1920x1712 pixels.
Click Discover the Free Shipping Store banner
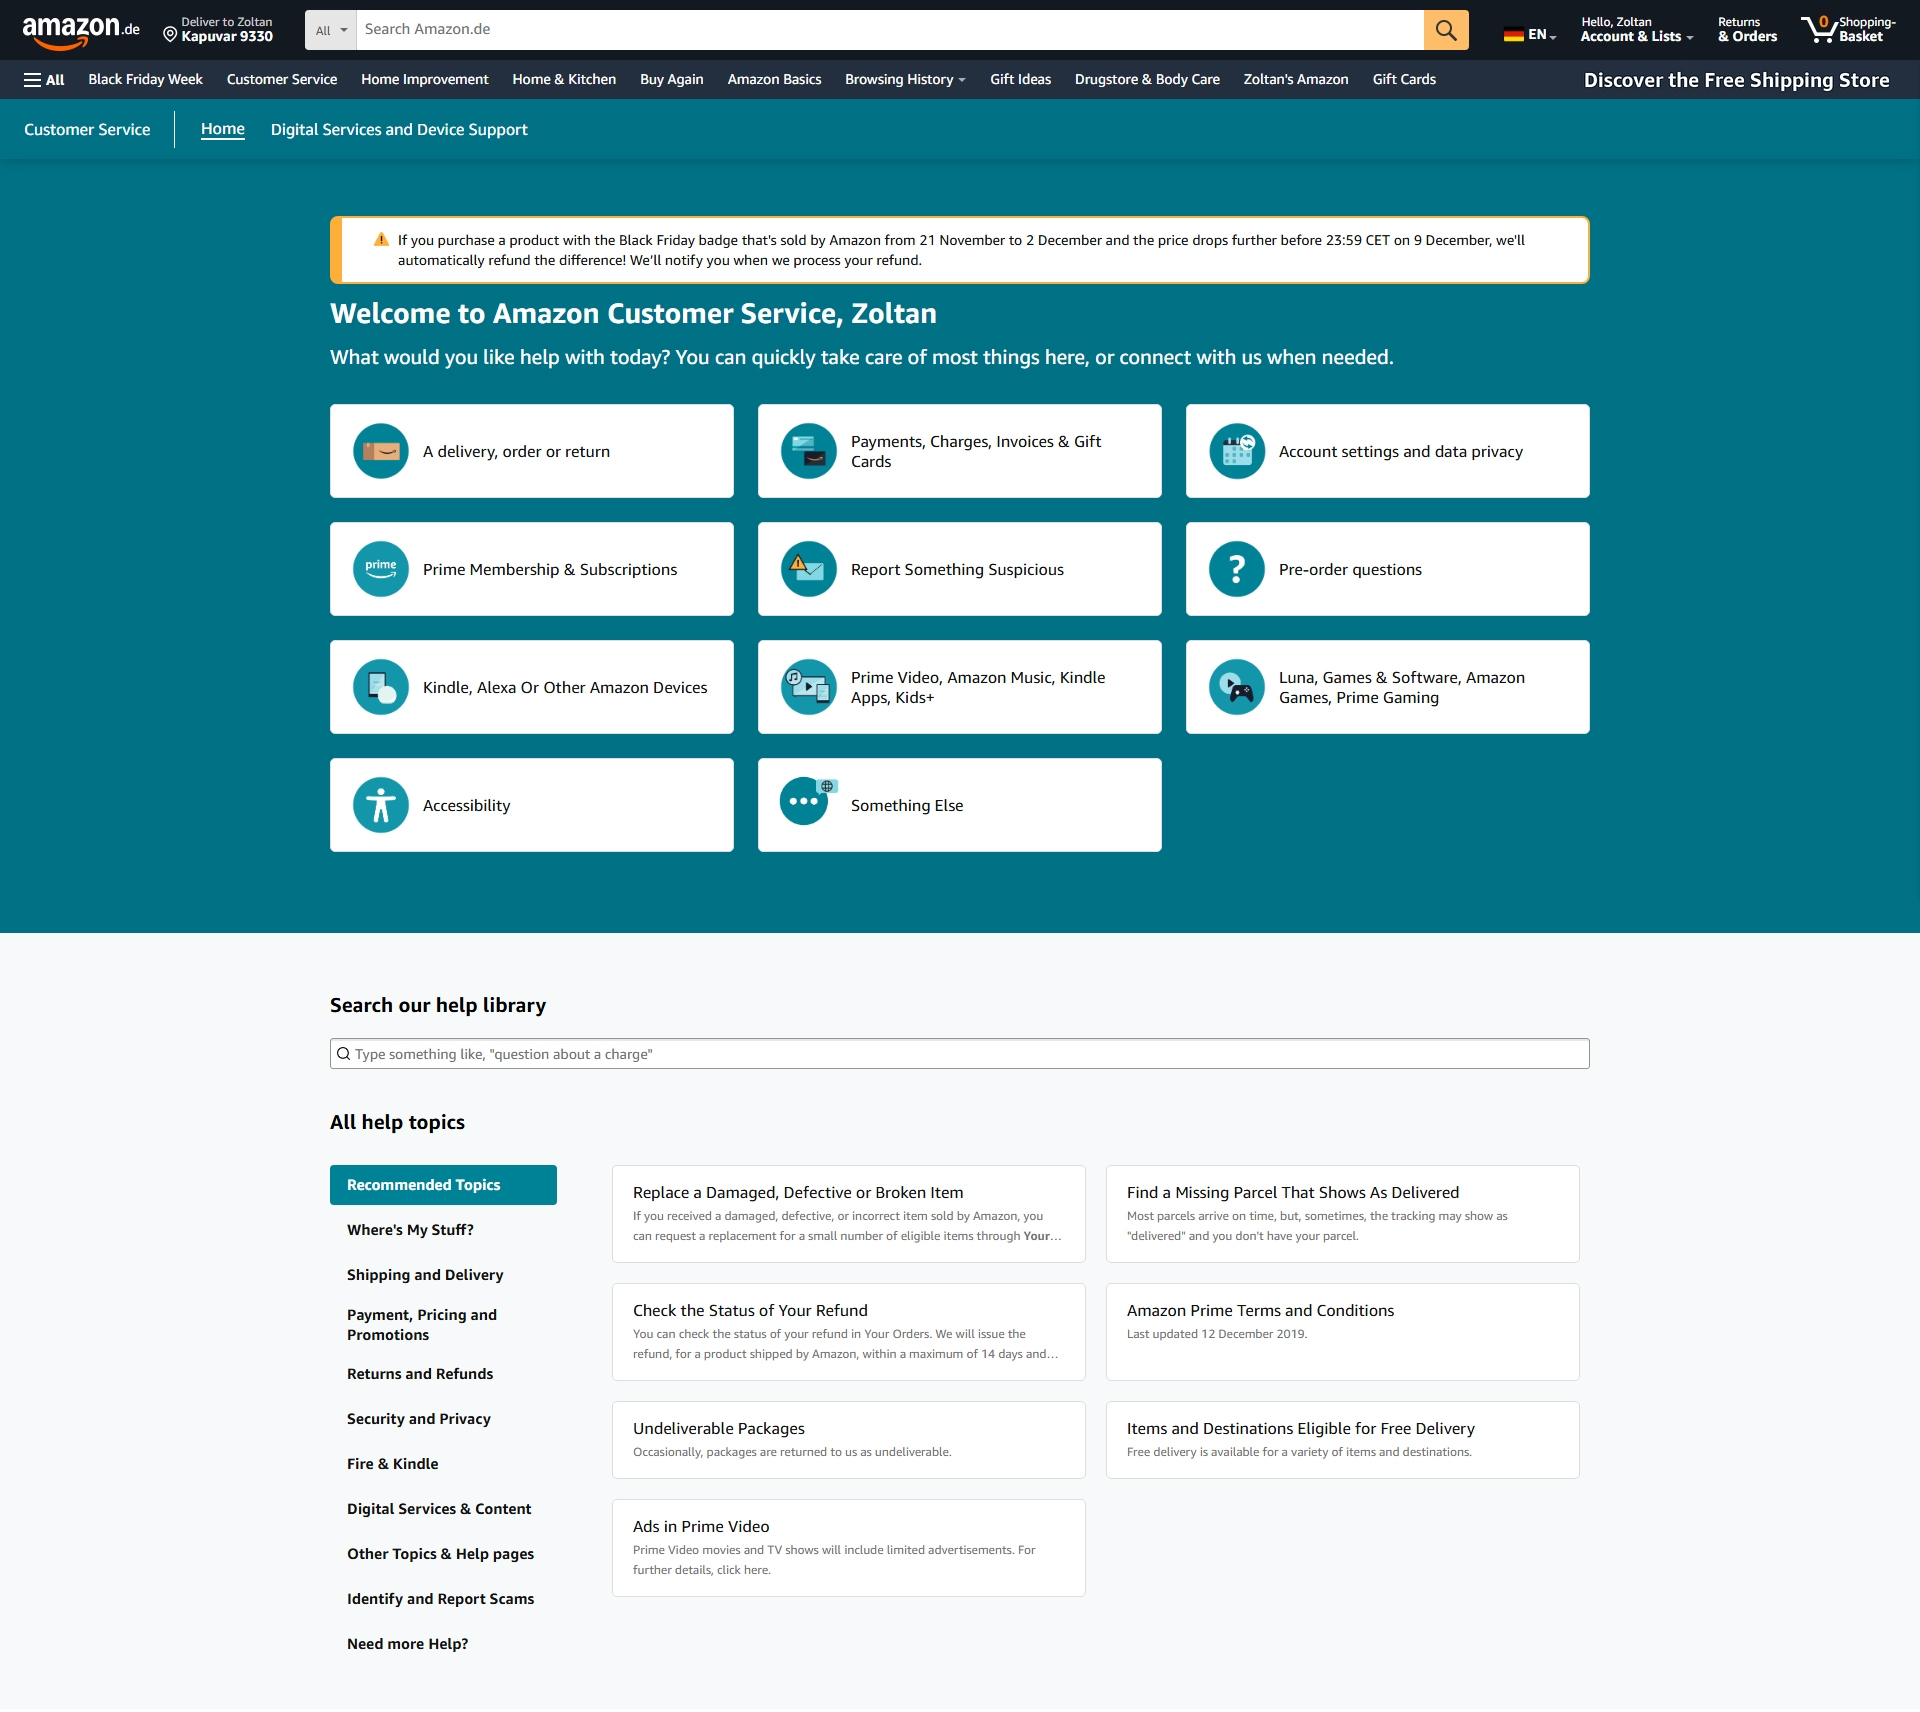pos(1736,80)
